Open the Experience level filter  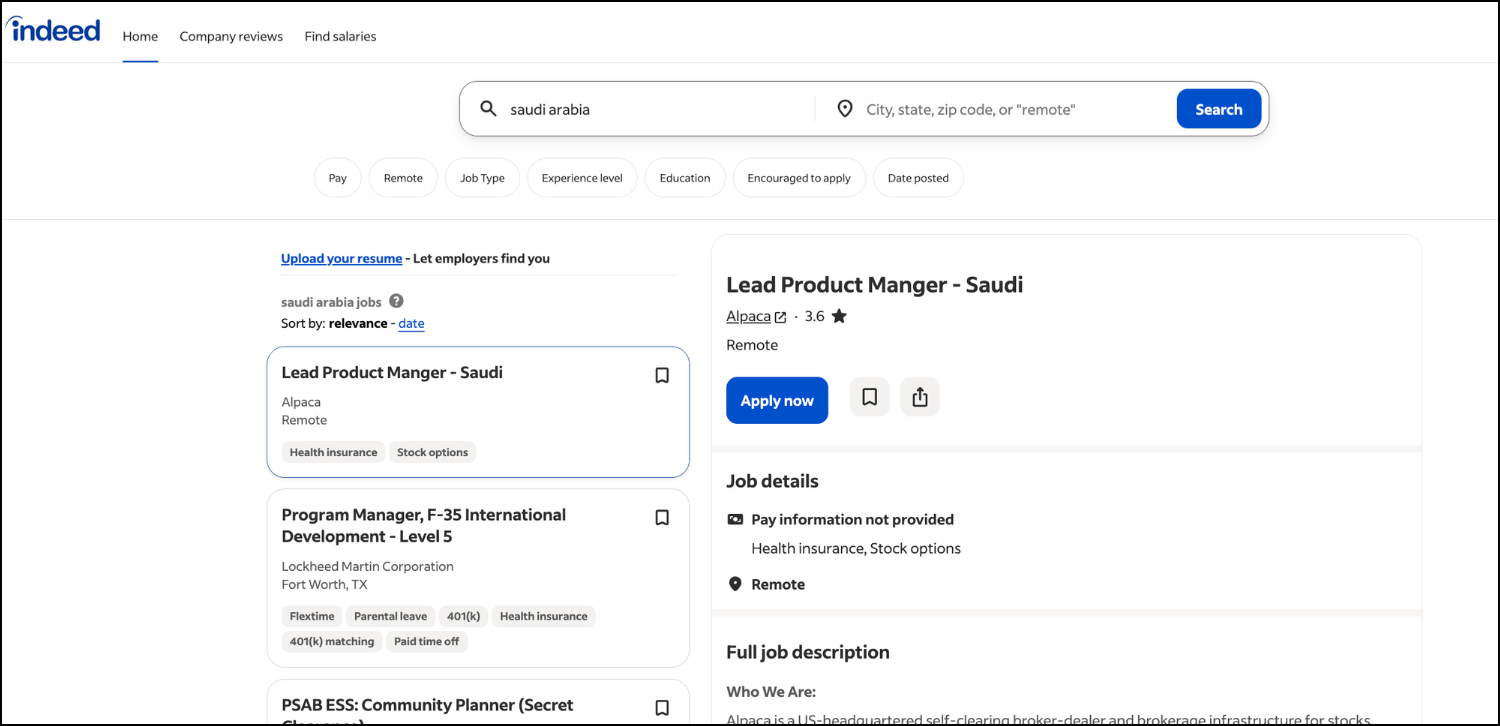pyautogui.click(x=582, y=178)
